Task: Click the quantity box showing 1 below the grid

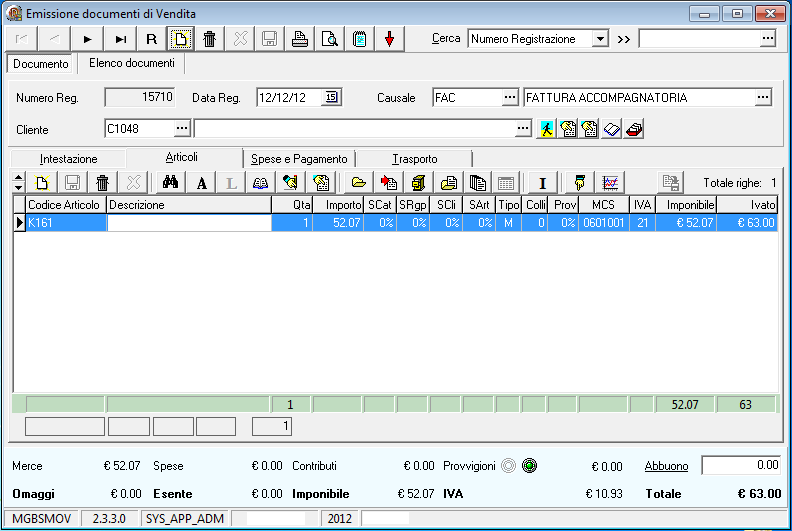Action: point(272,426)
